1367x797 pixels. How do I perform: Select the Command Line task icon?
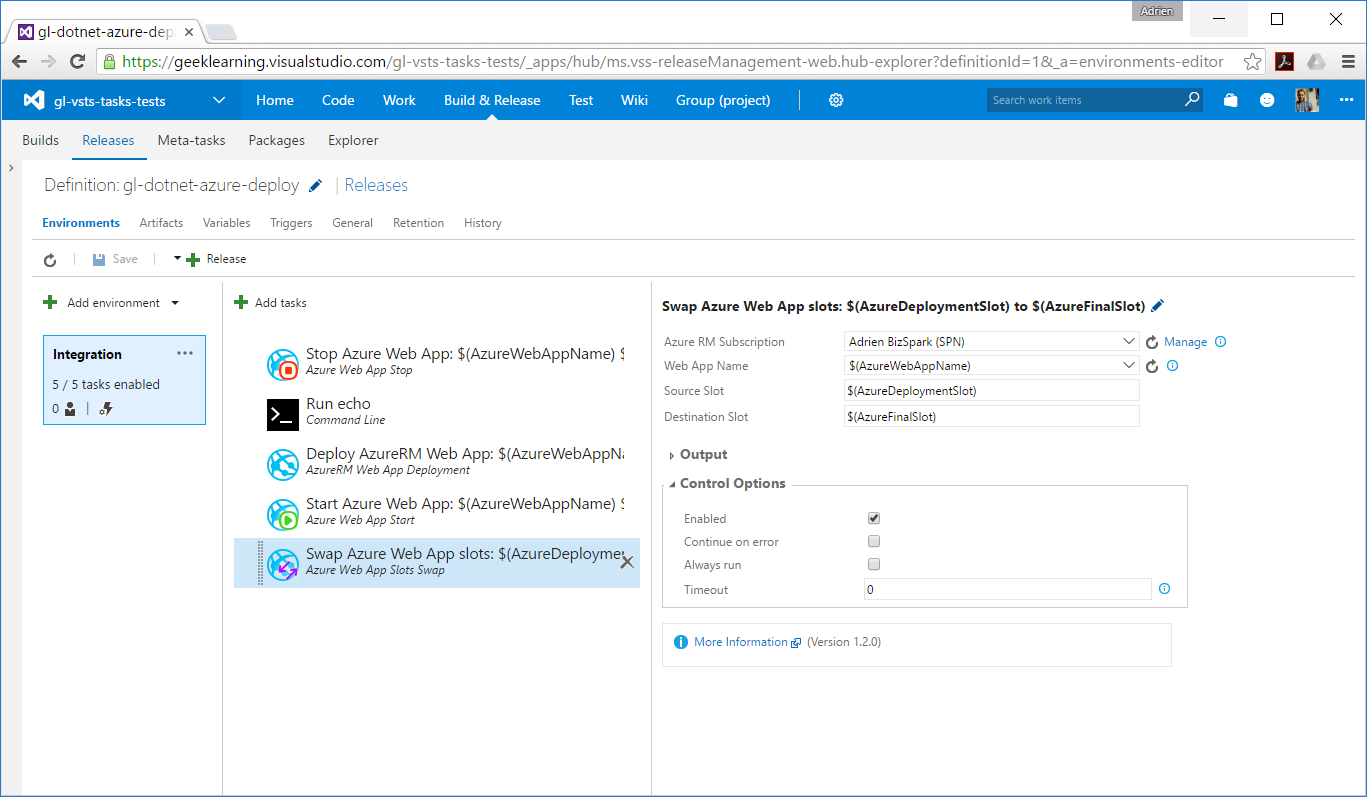click(283, 415)
